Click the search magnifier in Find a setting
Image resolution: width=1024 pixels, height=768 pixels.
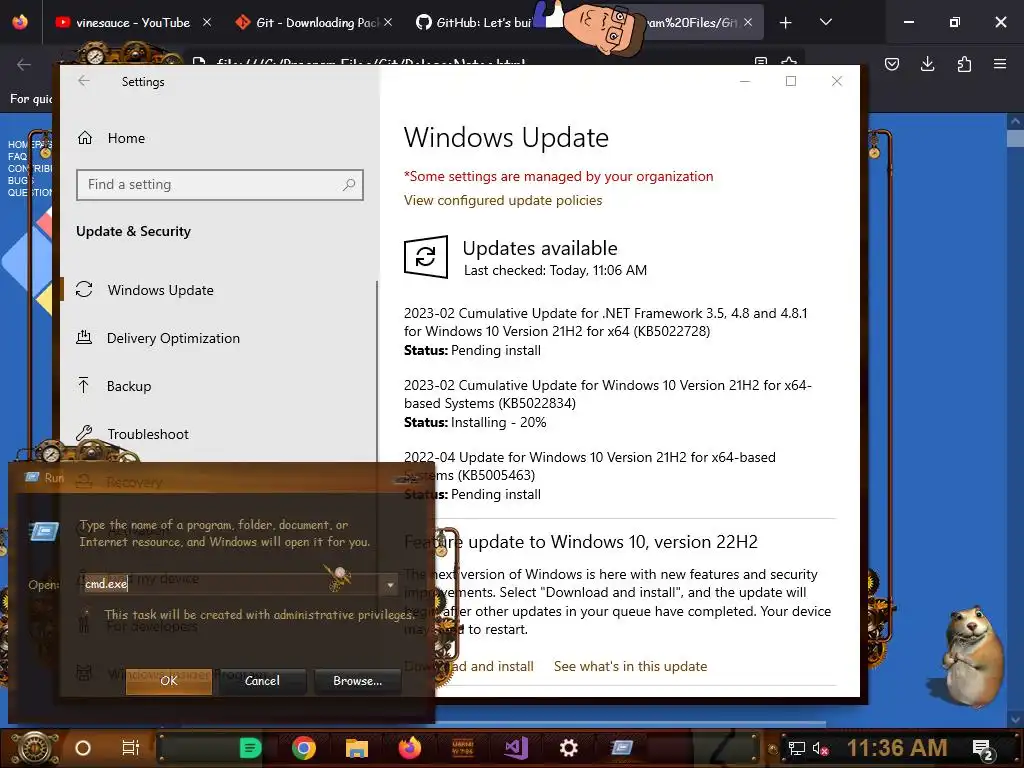(x=349, y=185)
